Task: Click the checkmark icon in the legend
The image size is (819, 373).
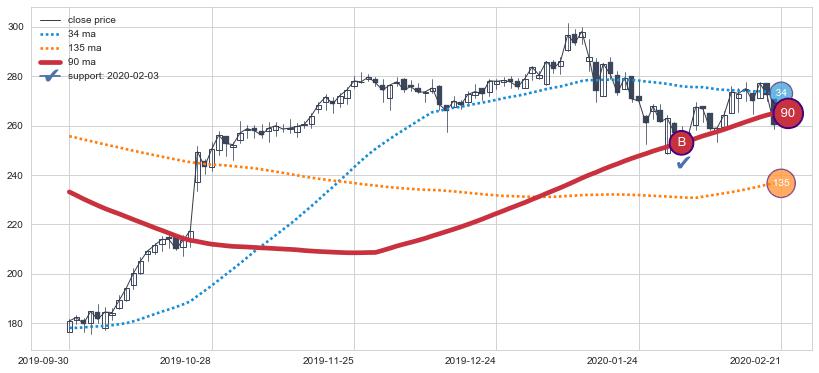Action: coord(51,76)
